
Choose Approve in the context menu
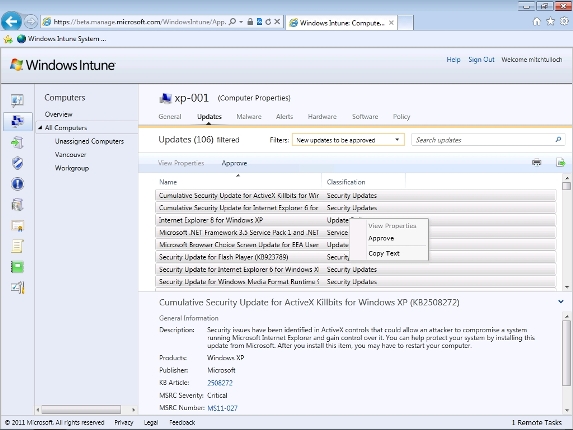[381, 238]
